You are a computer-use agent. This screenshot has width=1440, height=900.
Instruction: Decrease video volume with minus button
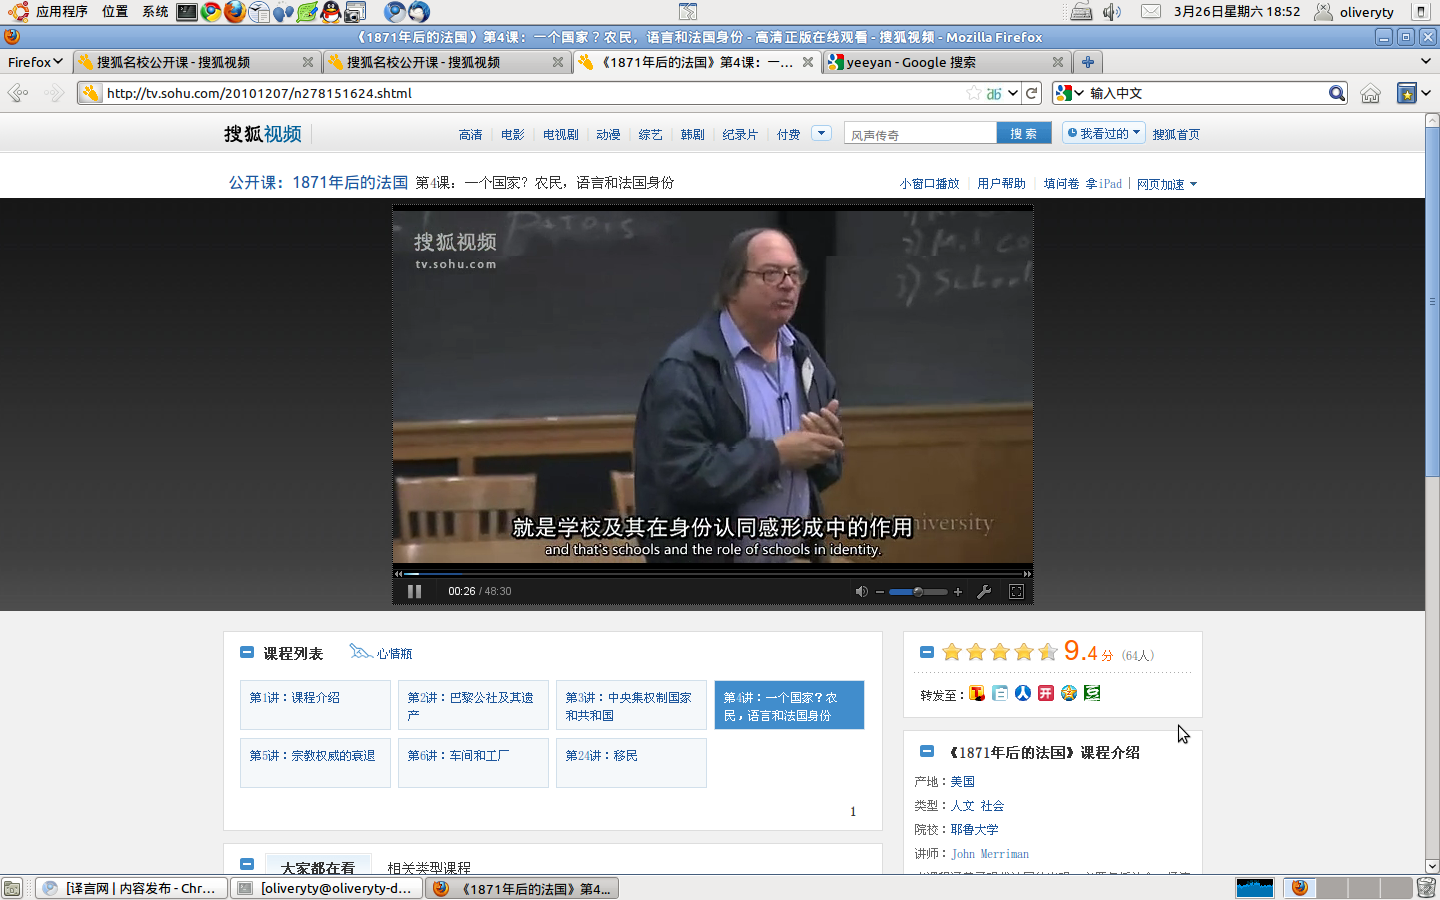[880, 592]
